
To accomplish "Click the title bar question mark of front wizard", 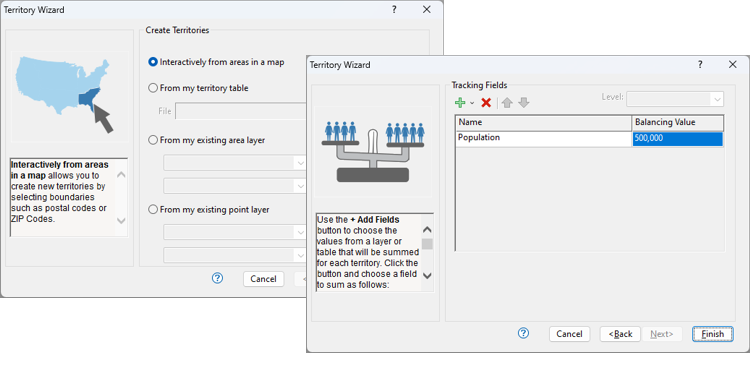I will (x=699, y=65).
